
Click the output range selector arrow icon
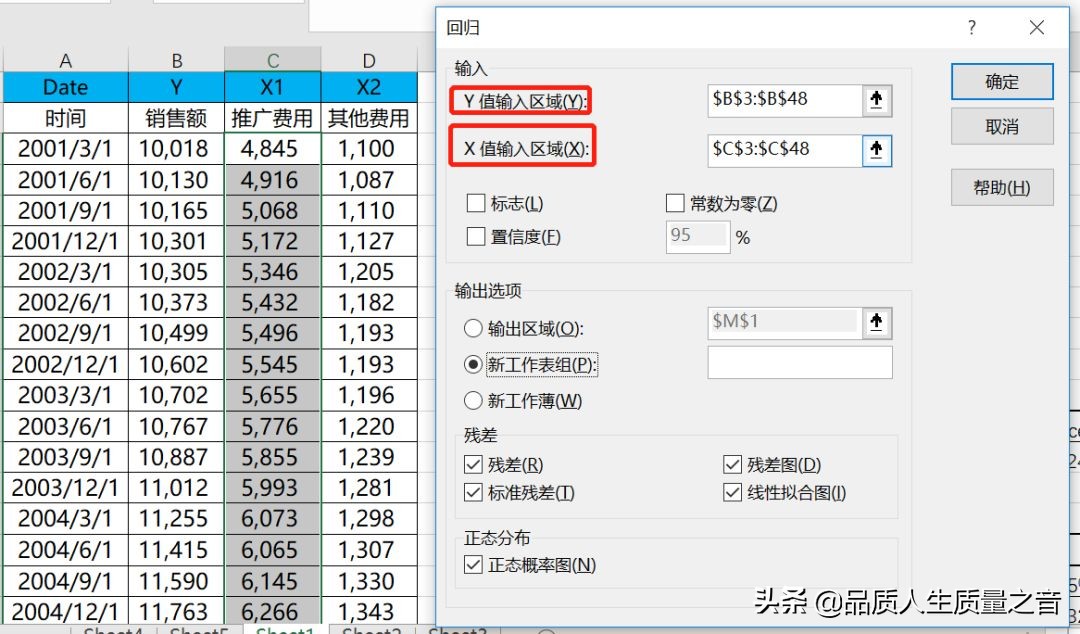877,321
